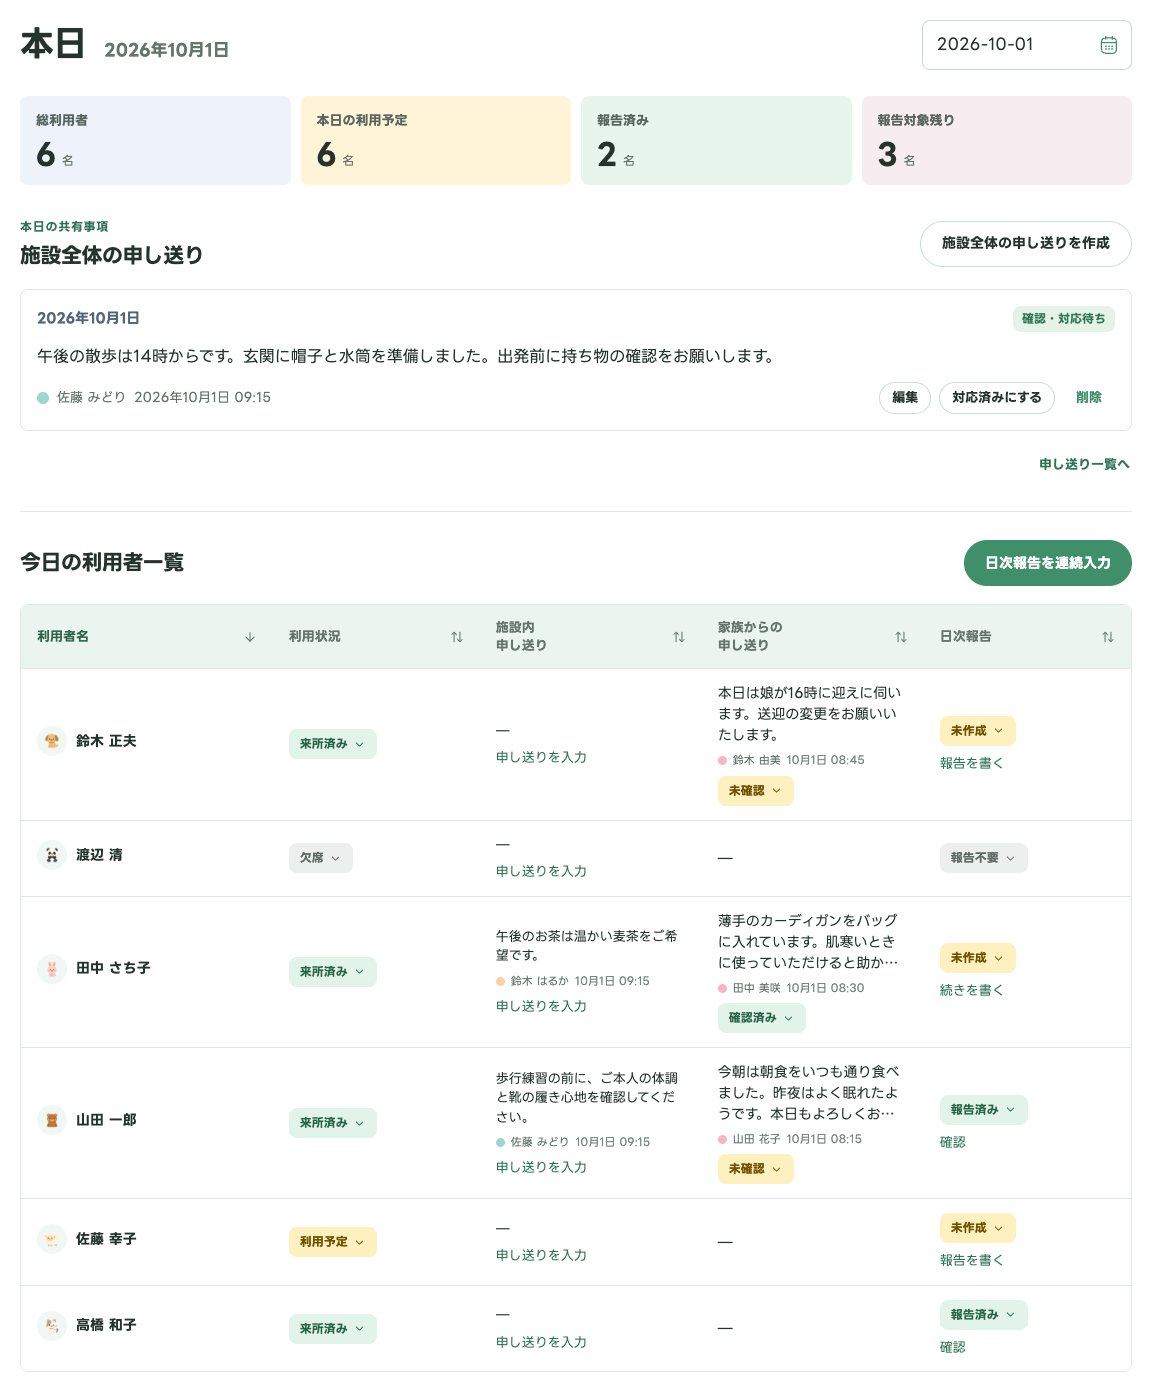Sort by 施設内申し送り arrows icon
1152x1393 pixels.
[679, 637]
